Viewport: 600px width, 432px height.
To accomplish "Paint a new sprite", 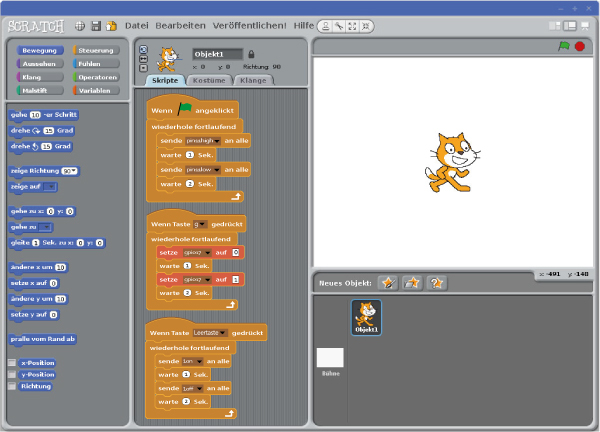I will pos(388,283).
